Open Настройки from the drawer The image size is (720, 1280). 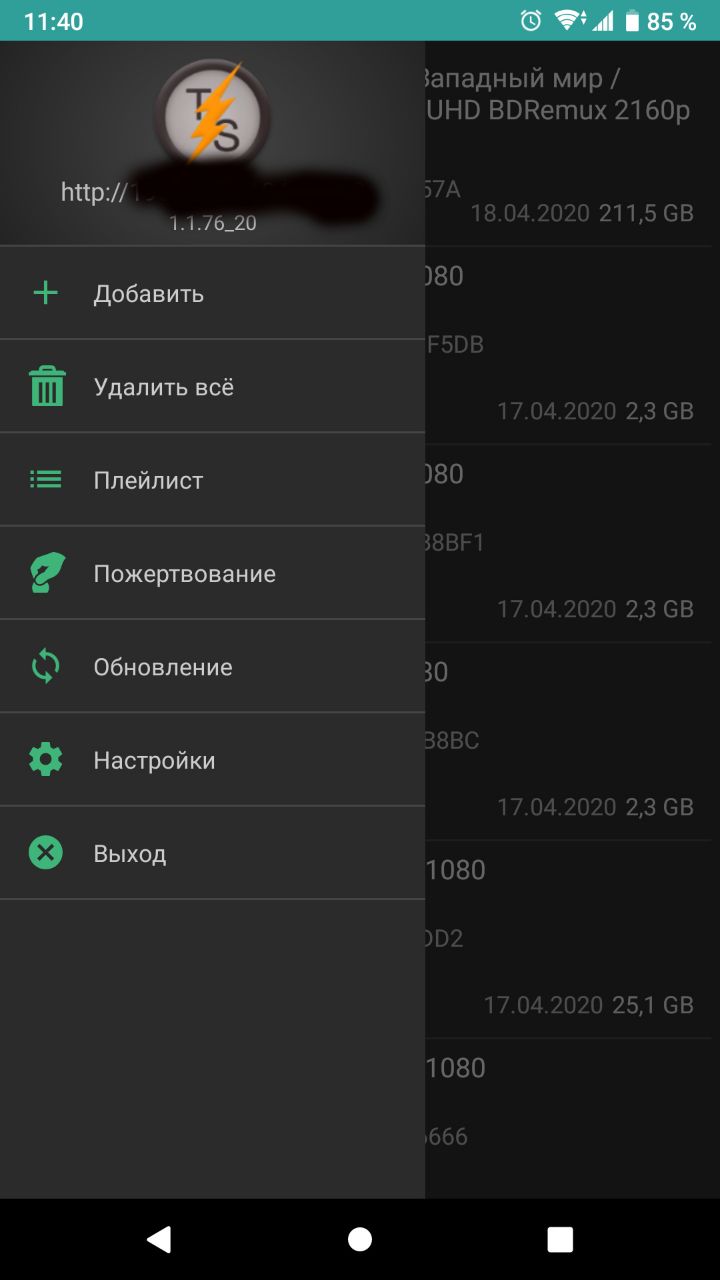212,760
